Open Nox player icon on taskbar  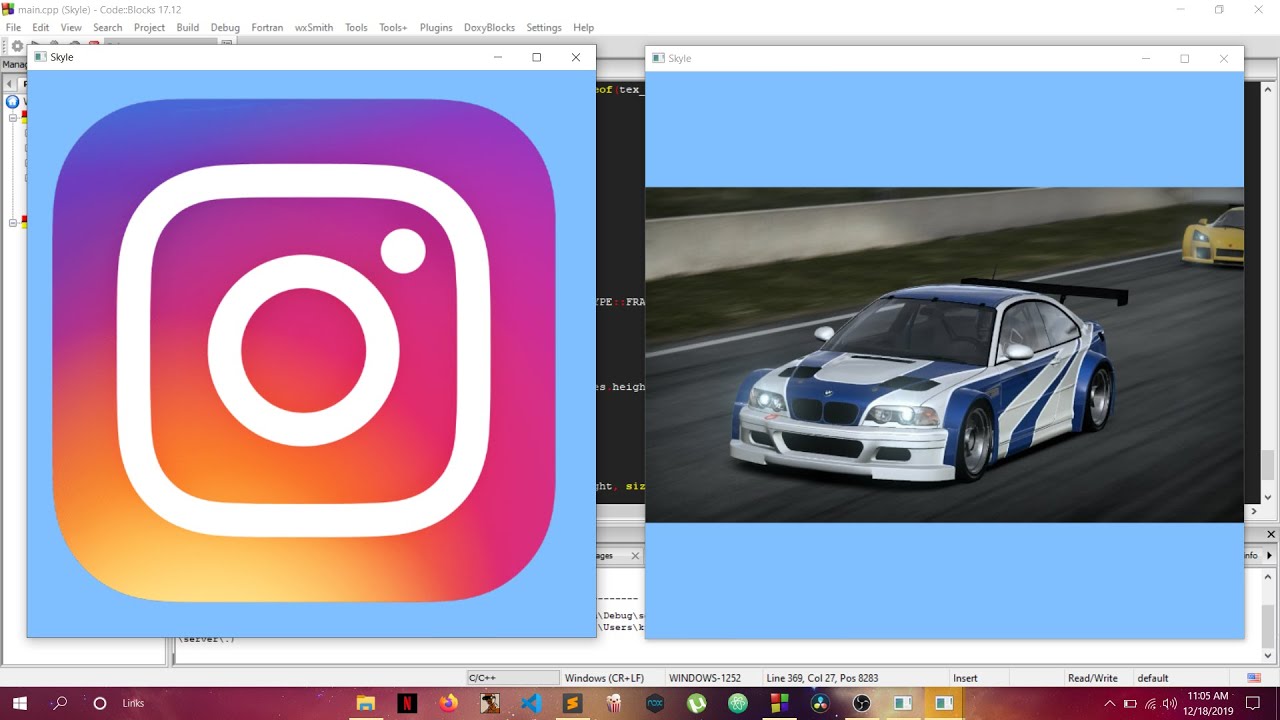[655, 703]
